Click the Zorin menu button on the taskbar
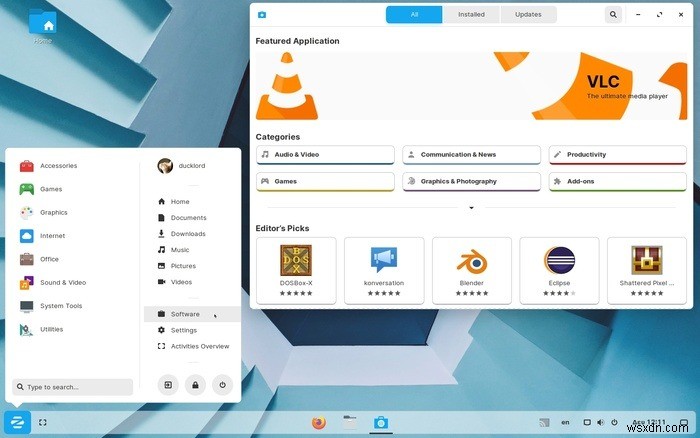Screen dimensions: 700x438 pos(17,422)
